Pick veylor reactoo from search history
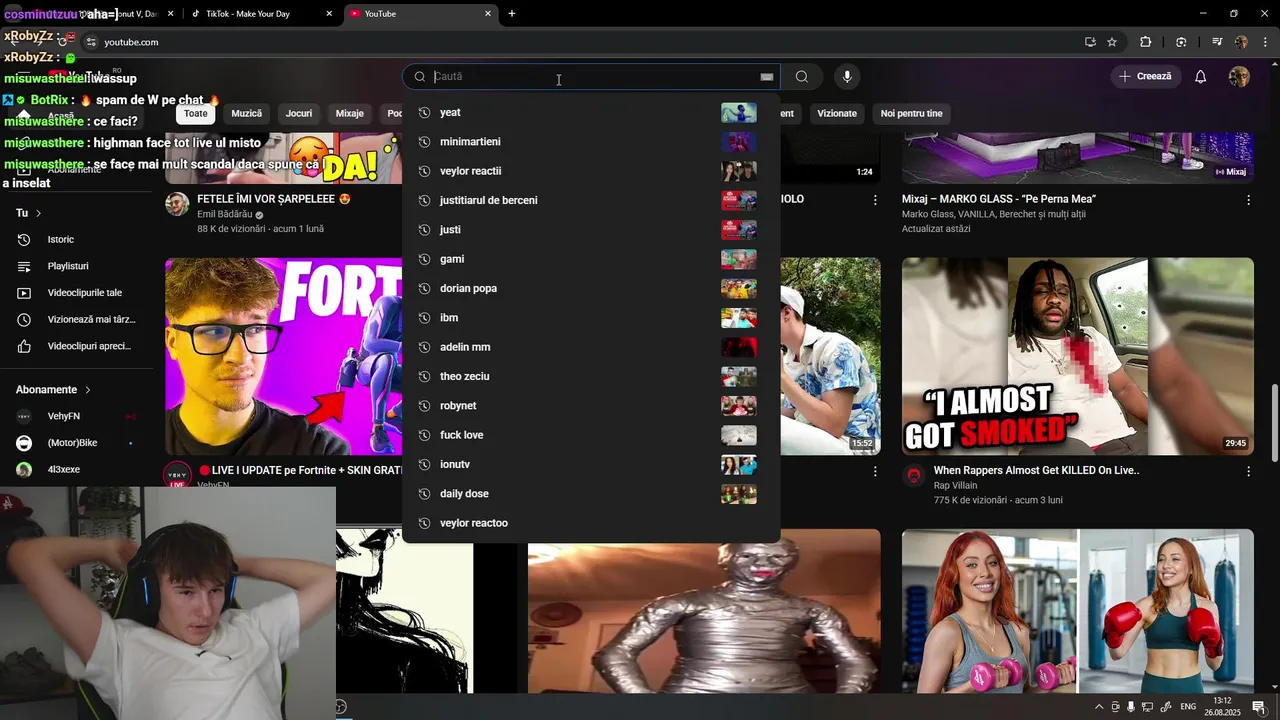Viewport: 1280px width, 720px height. point(591,523)
